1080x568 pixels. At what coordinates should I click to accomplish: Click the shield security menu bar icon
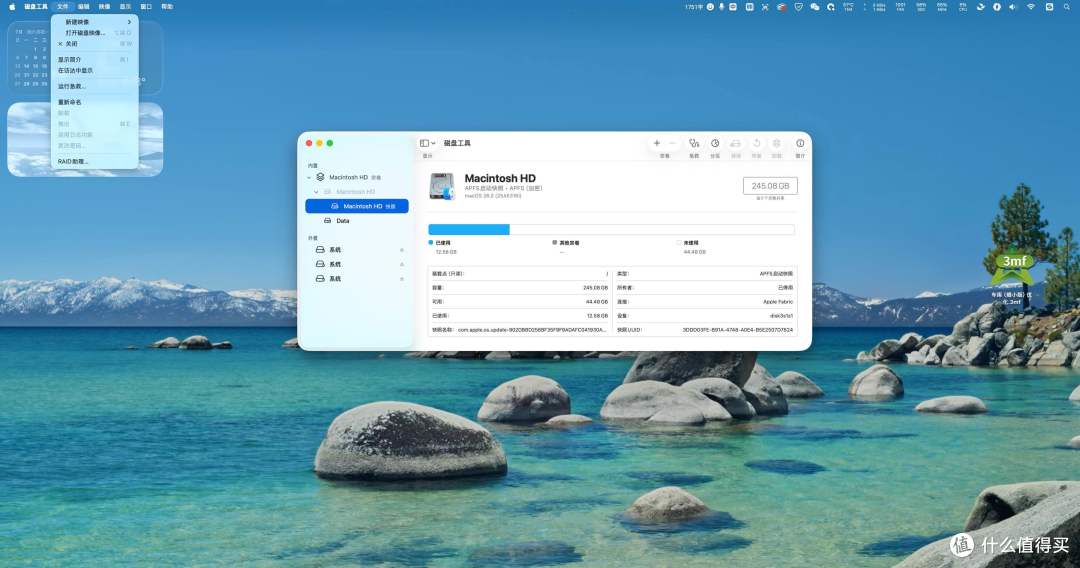point(798,6)
